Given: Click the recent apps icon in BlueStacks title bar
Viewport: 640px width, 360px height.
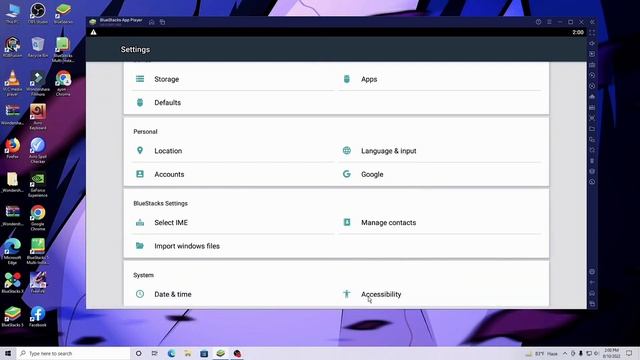Looking at the screenshot, I should pos(162,22).
